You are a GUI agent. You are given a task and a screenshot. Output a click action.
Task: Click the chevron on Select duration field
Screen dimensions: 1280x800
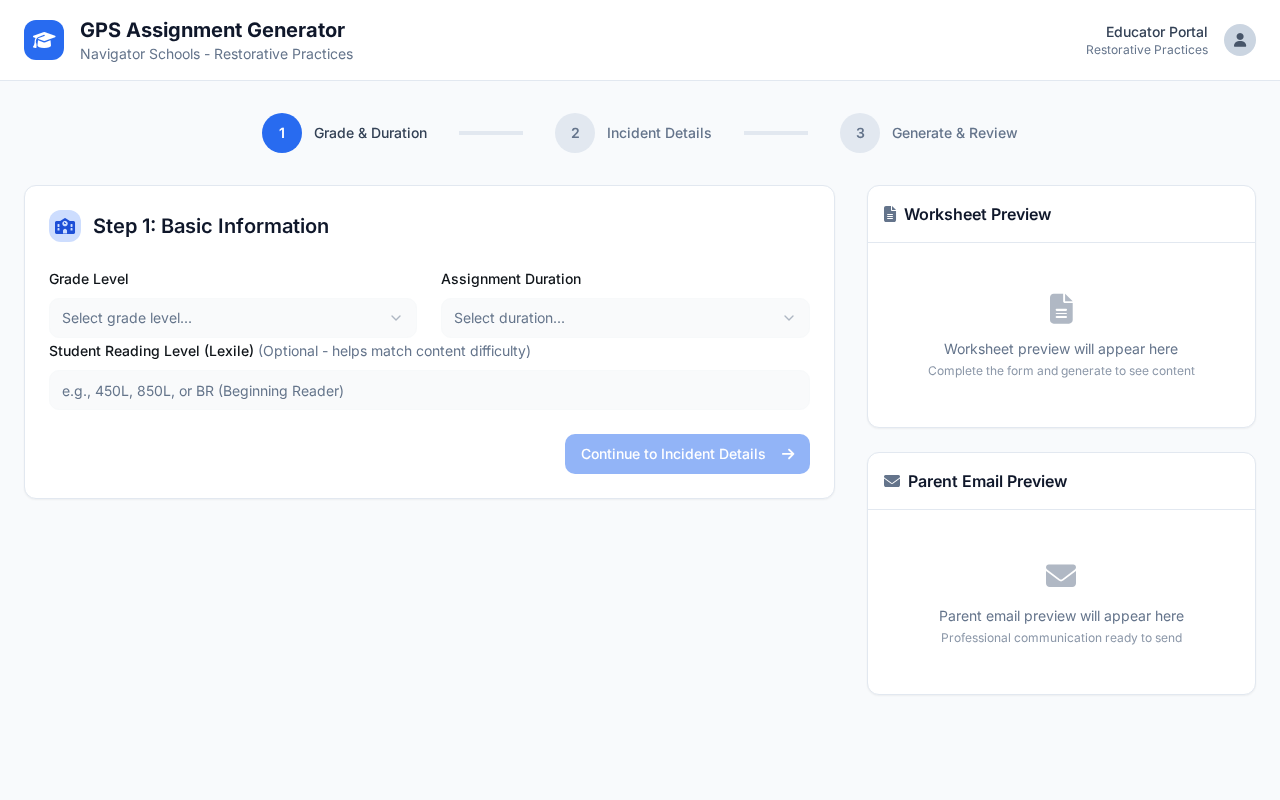(x=789, y=318)
